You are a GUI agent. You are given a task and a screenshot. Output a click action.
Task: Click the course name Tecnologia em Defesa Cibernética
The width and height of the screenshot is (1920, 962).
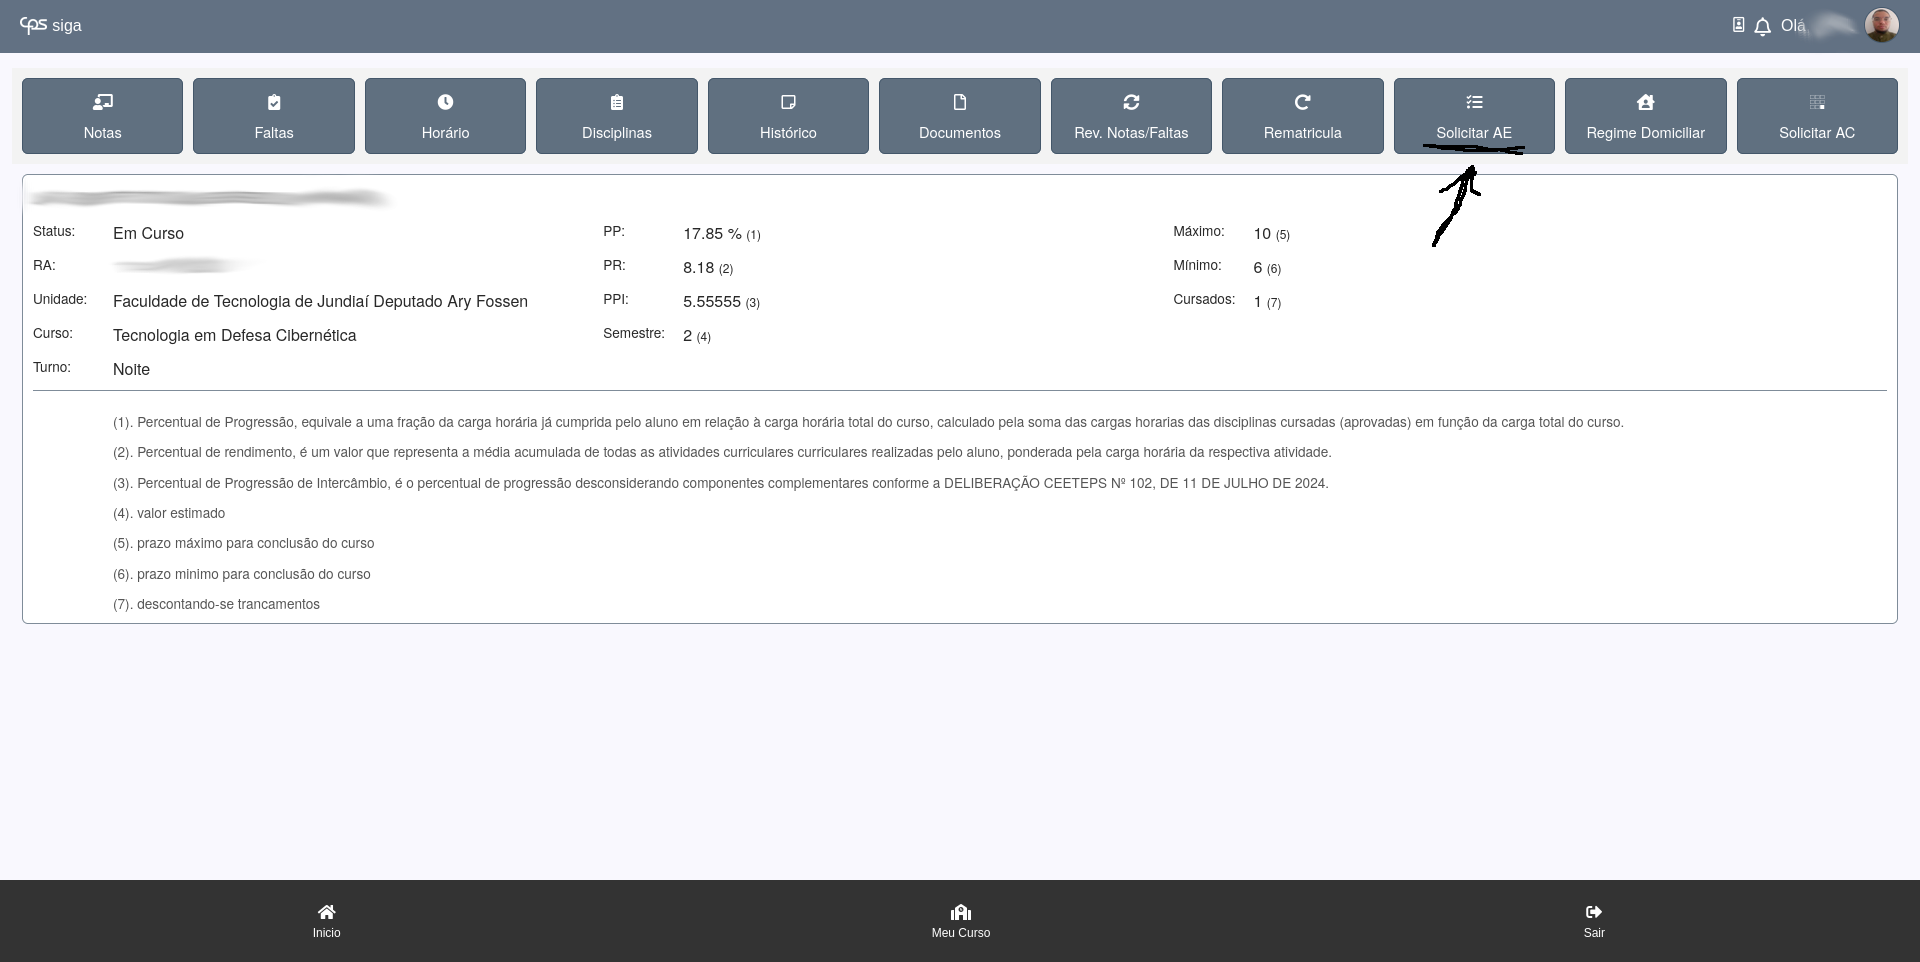pyautogui.click(x=234, y=335)
